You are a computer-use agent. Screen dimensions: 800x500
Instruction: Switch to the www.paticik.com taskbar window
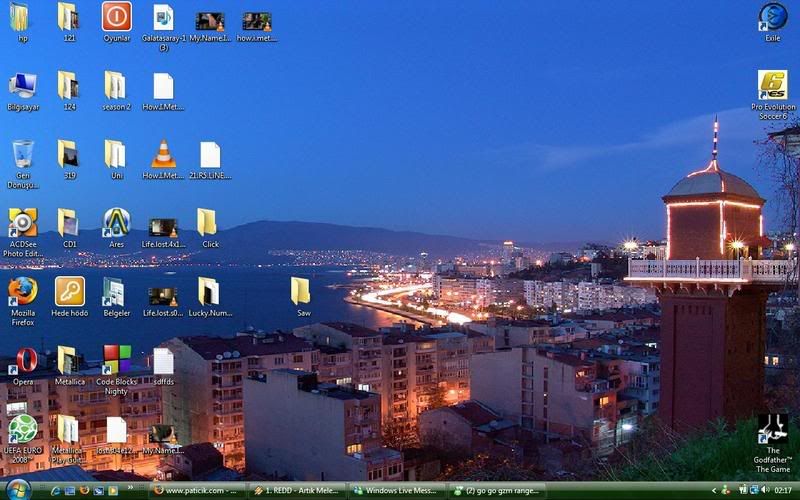click(x=195, y=491)
